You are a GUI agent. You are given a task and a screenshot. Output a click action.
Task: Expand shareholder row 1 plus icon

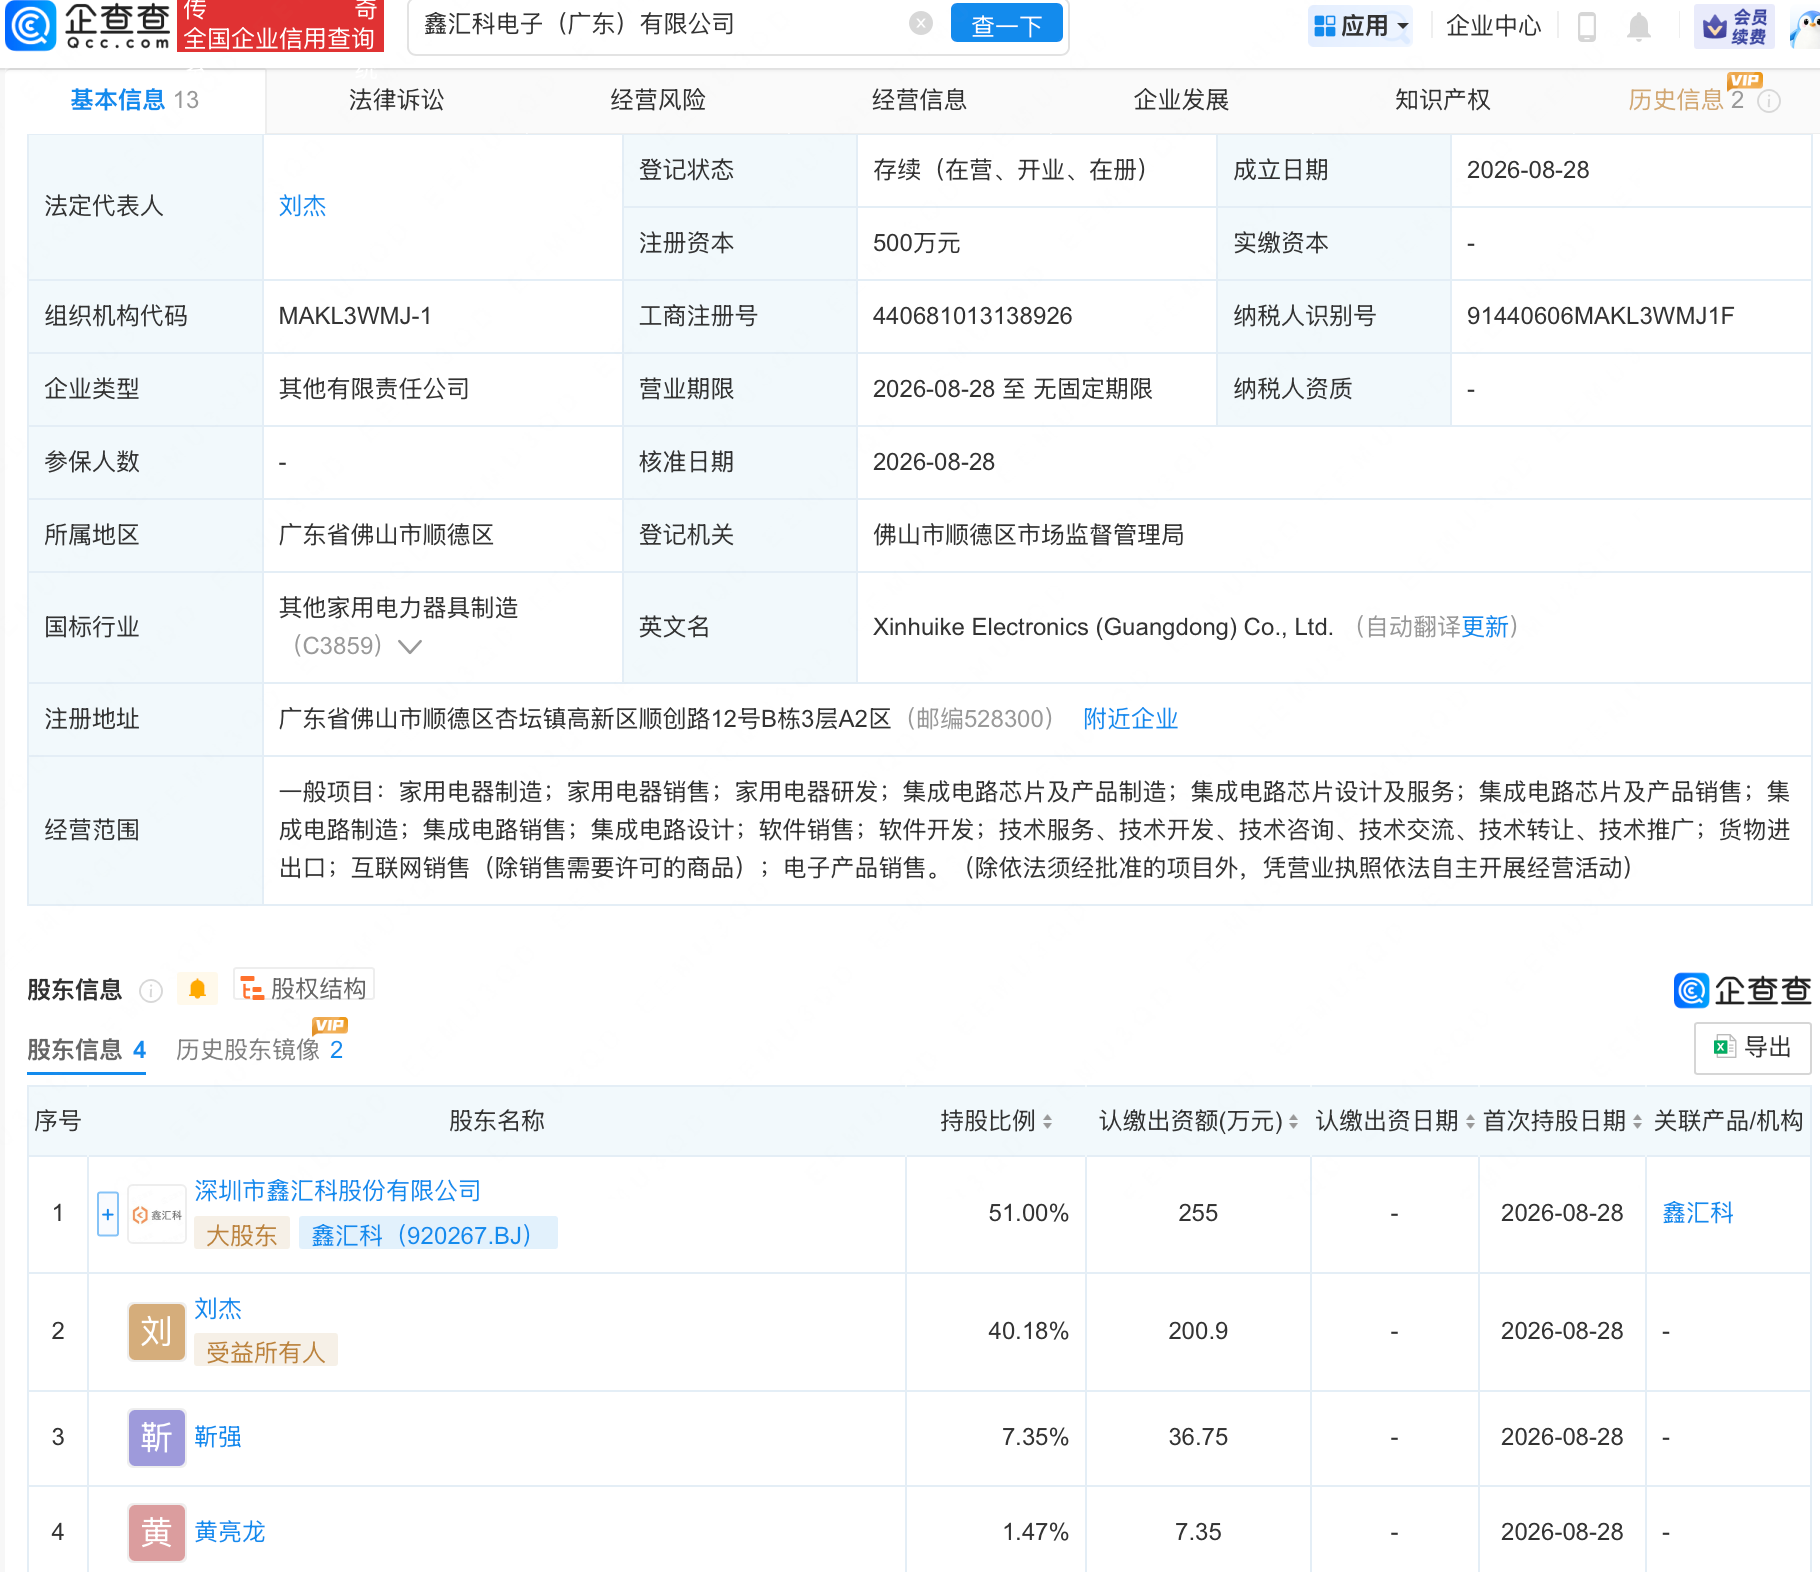click(108, 1214)
